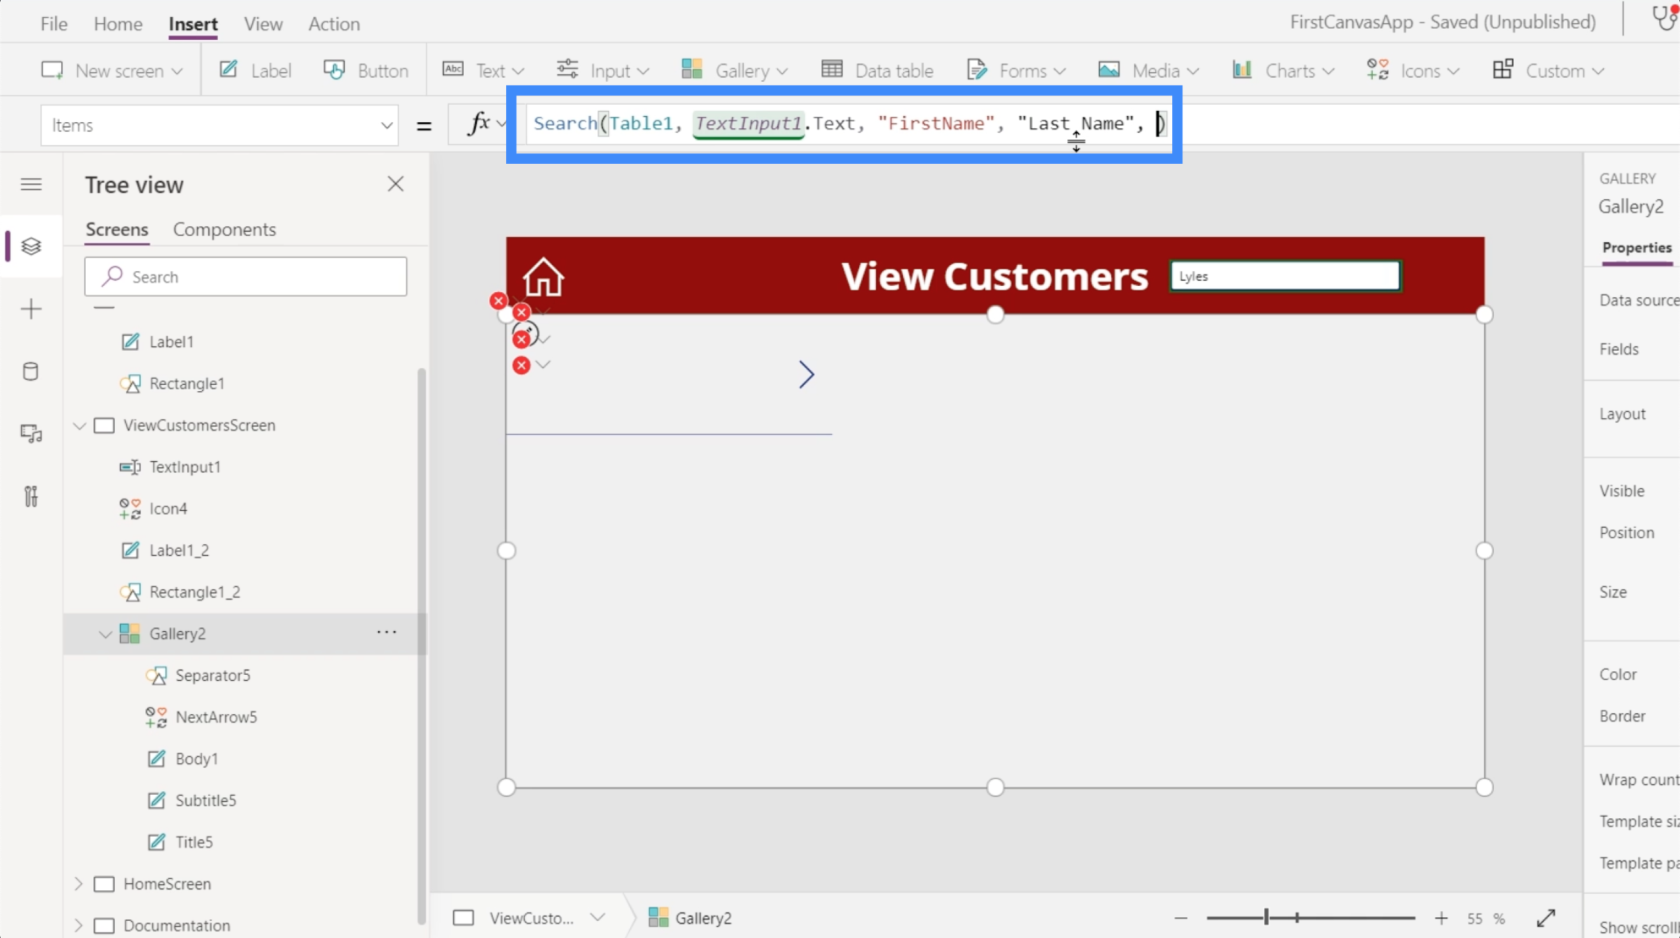The width and height of the screenshot is (1680, 938).
Task: Select the Tree view layers icon
Action: tap(31, 246)
